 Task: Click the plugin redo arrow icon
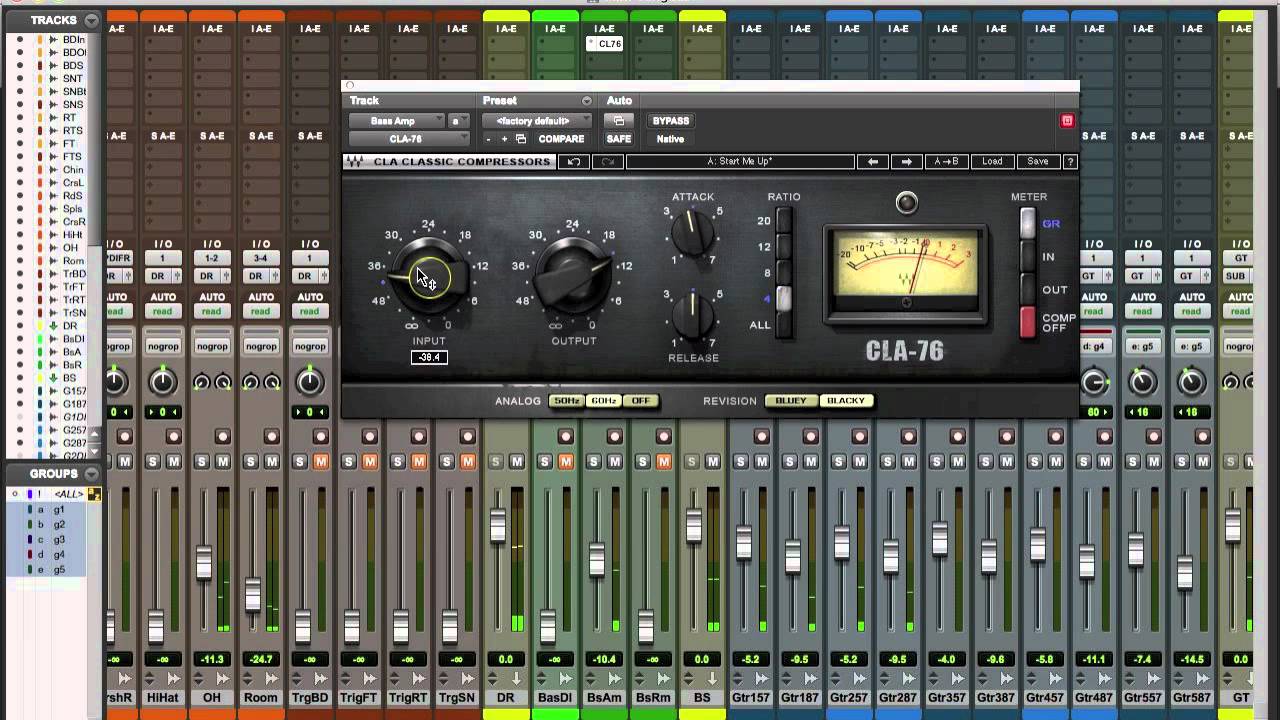point(608,161)
